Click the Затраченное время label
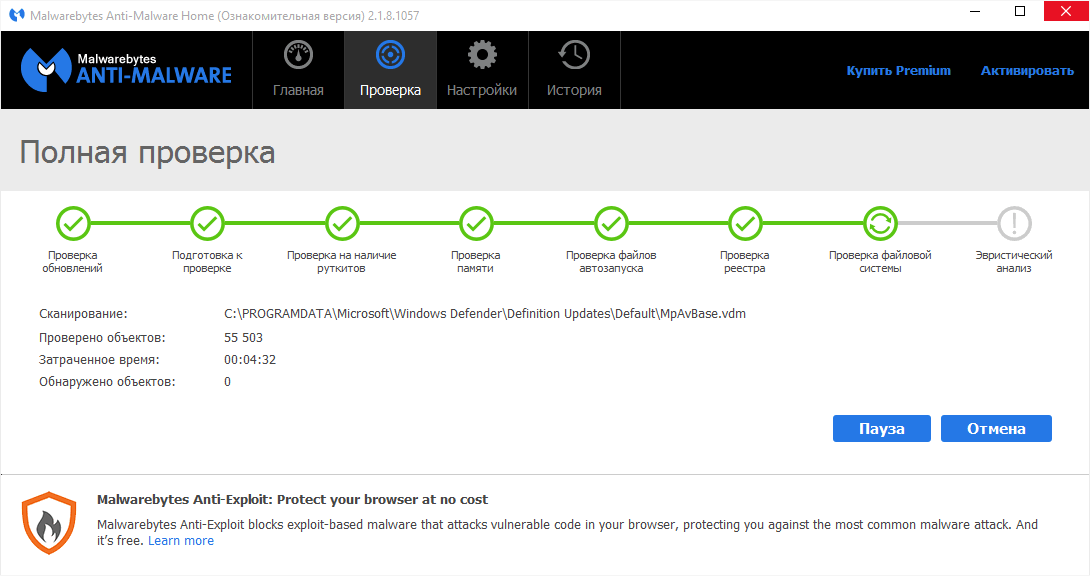The width and height of the screenshot is (1090, 576). [99, 360]
